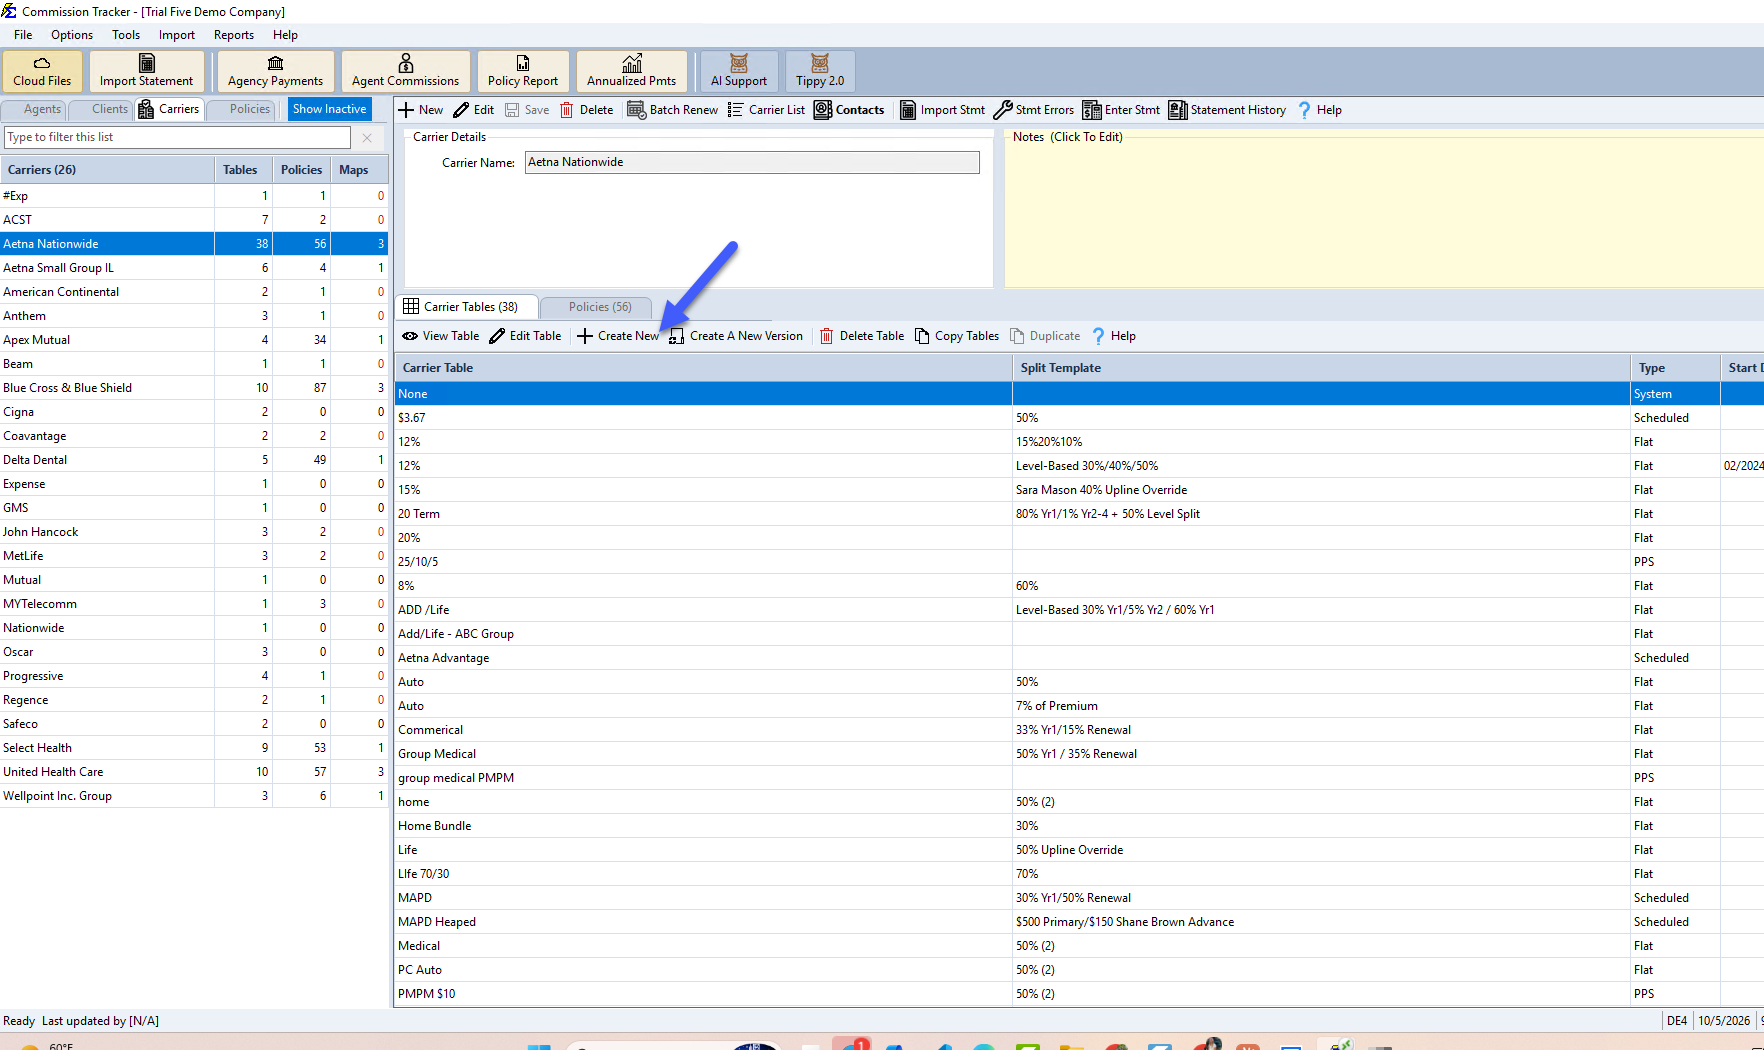The height and width of the screenshot is (1050, 1764).
Task: Open Batch Renew
Action: (x=672, y=110)
